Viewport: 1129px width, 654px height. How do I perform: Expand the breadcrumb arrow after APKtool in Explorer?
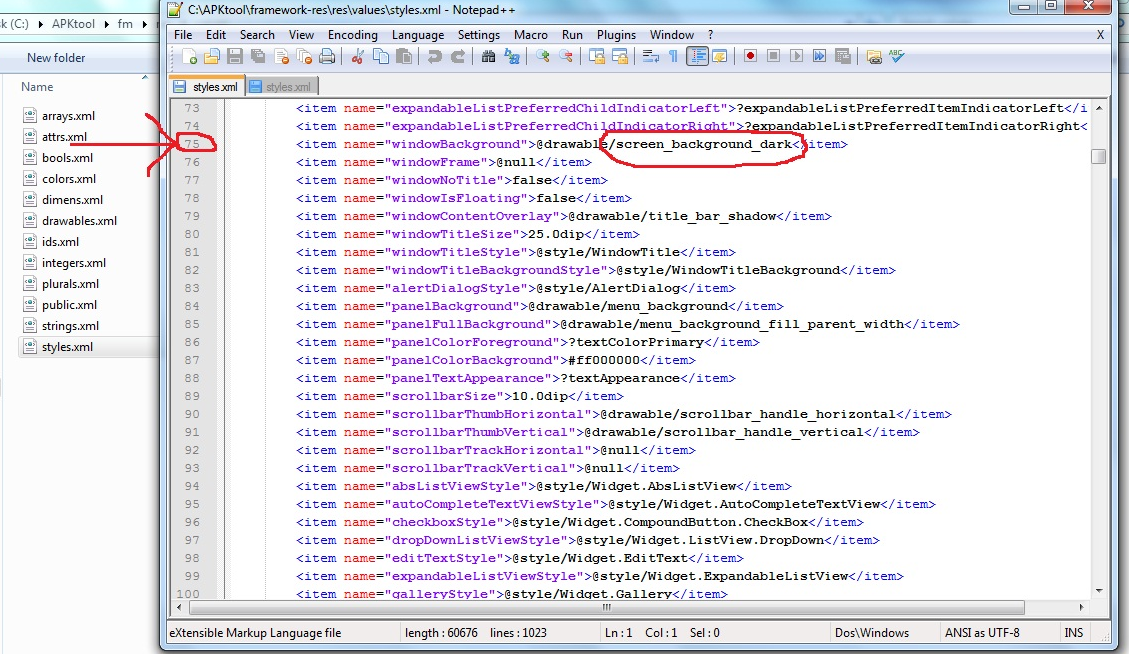106,24
